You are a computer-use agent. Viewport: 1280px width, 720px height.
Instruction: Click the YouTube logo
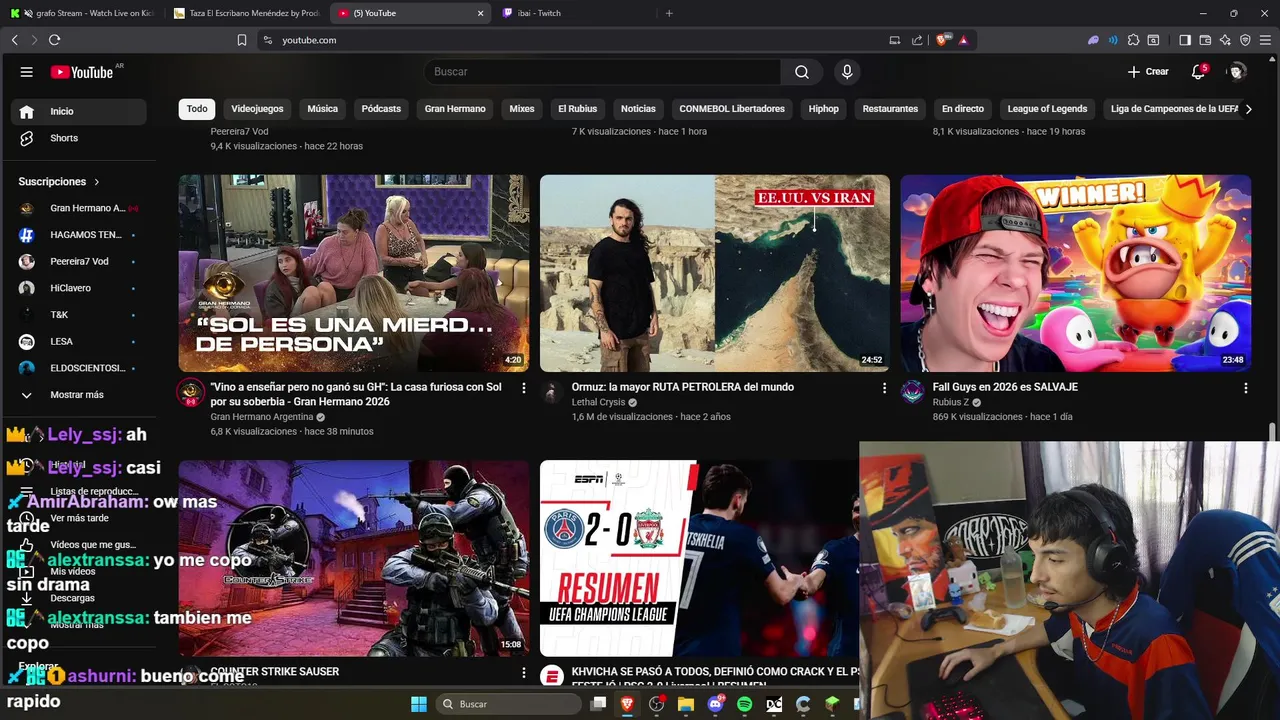click(82, 72)
